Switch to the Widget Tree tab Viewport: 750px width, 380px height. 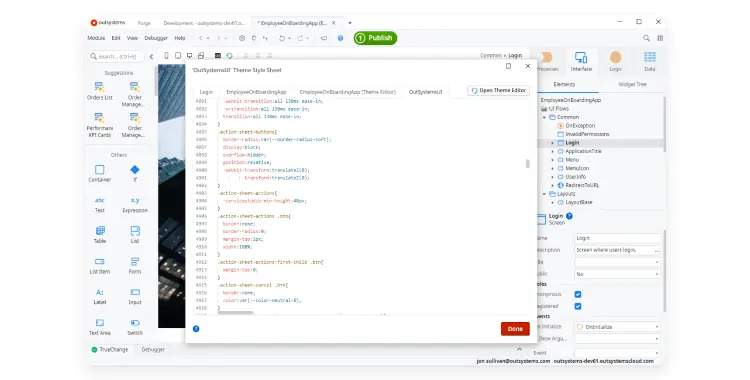632,84
